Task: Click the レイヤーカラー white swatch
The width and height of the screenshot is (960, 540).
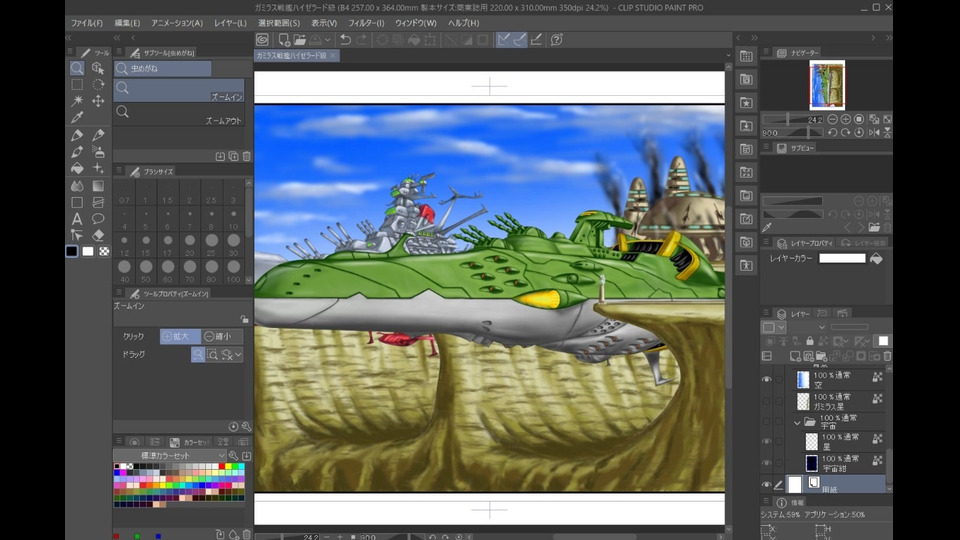Action: click(x=842, y=258)
